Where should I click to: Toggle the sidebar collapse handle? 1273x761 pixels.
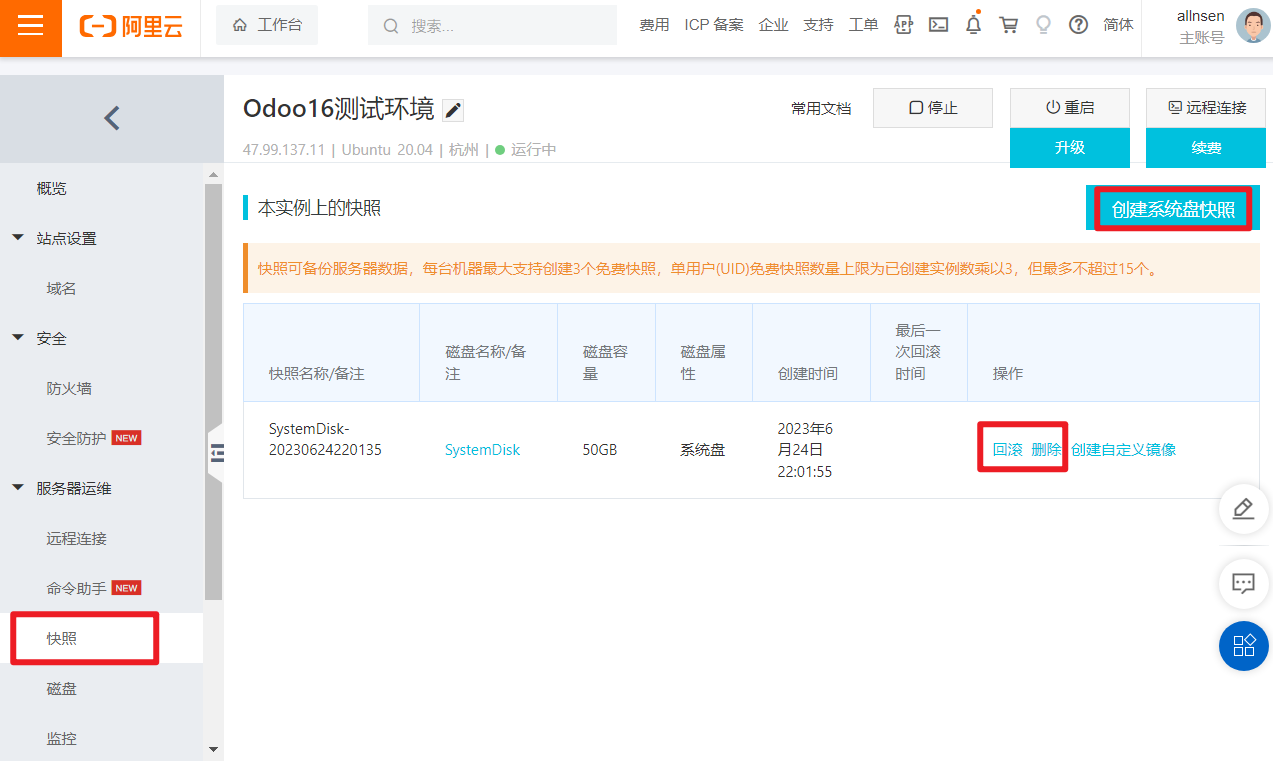click(217, 453)
